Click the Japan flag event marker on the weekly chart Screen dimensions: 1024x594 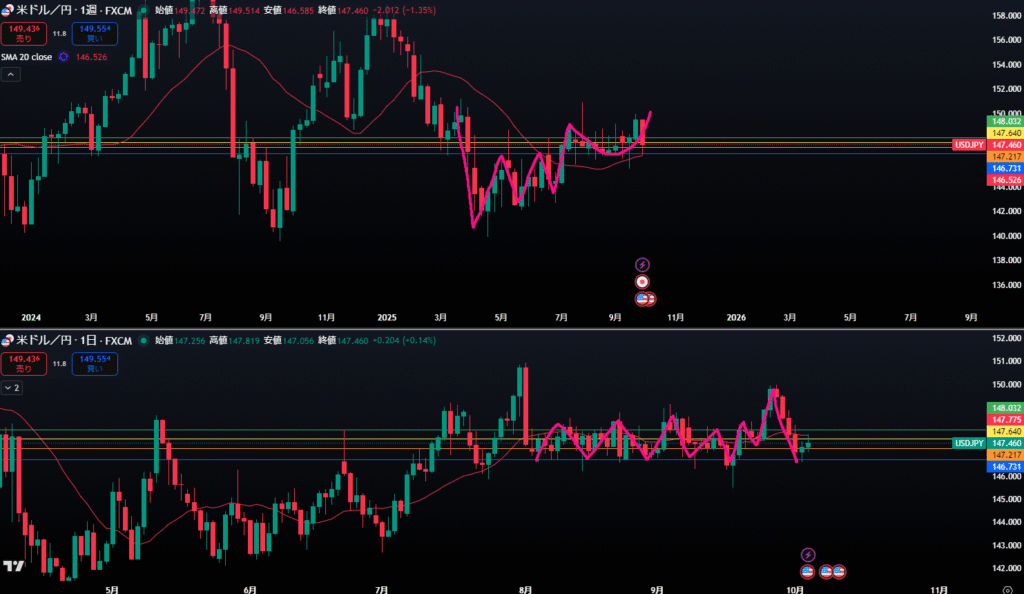(643, 282)
